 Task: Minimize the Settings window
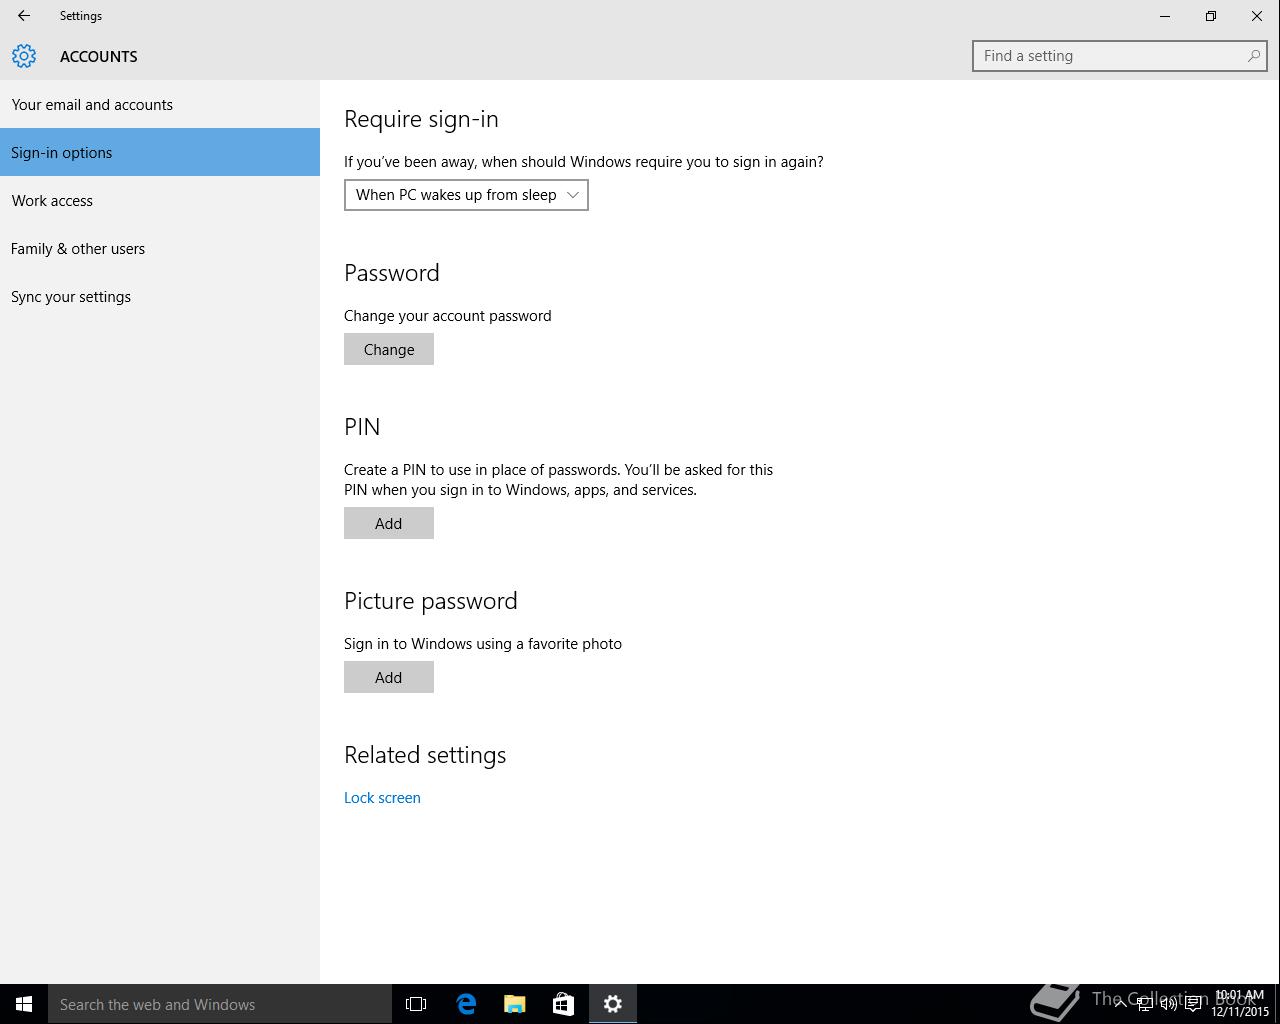[1165, 16]
